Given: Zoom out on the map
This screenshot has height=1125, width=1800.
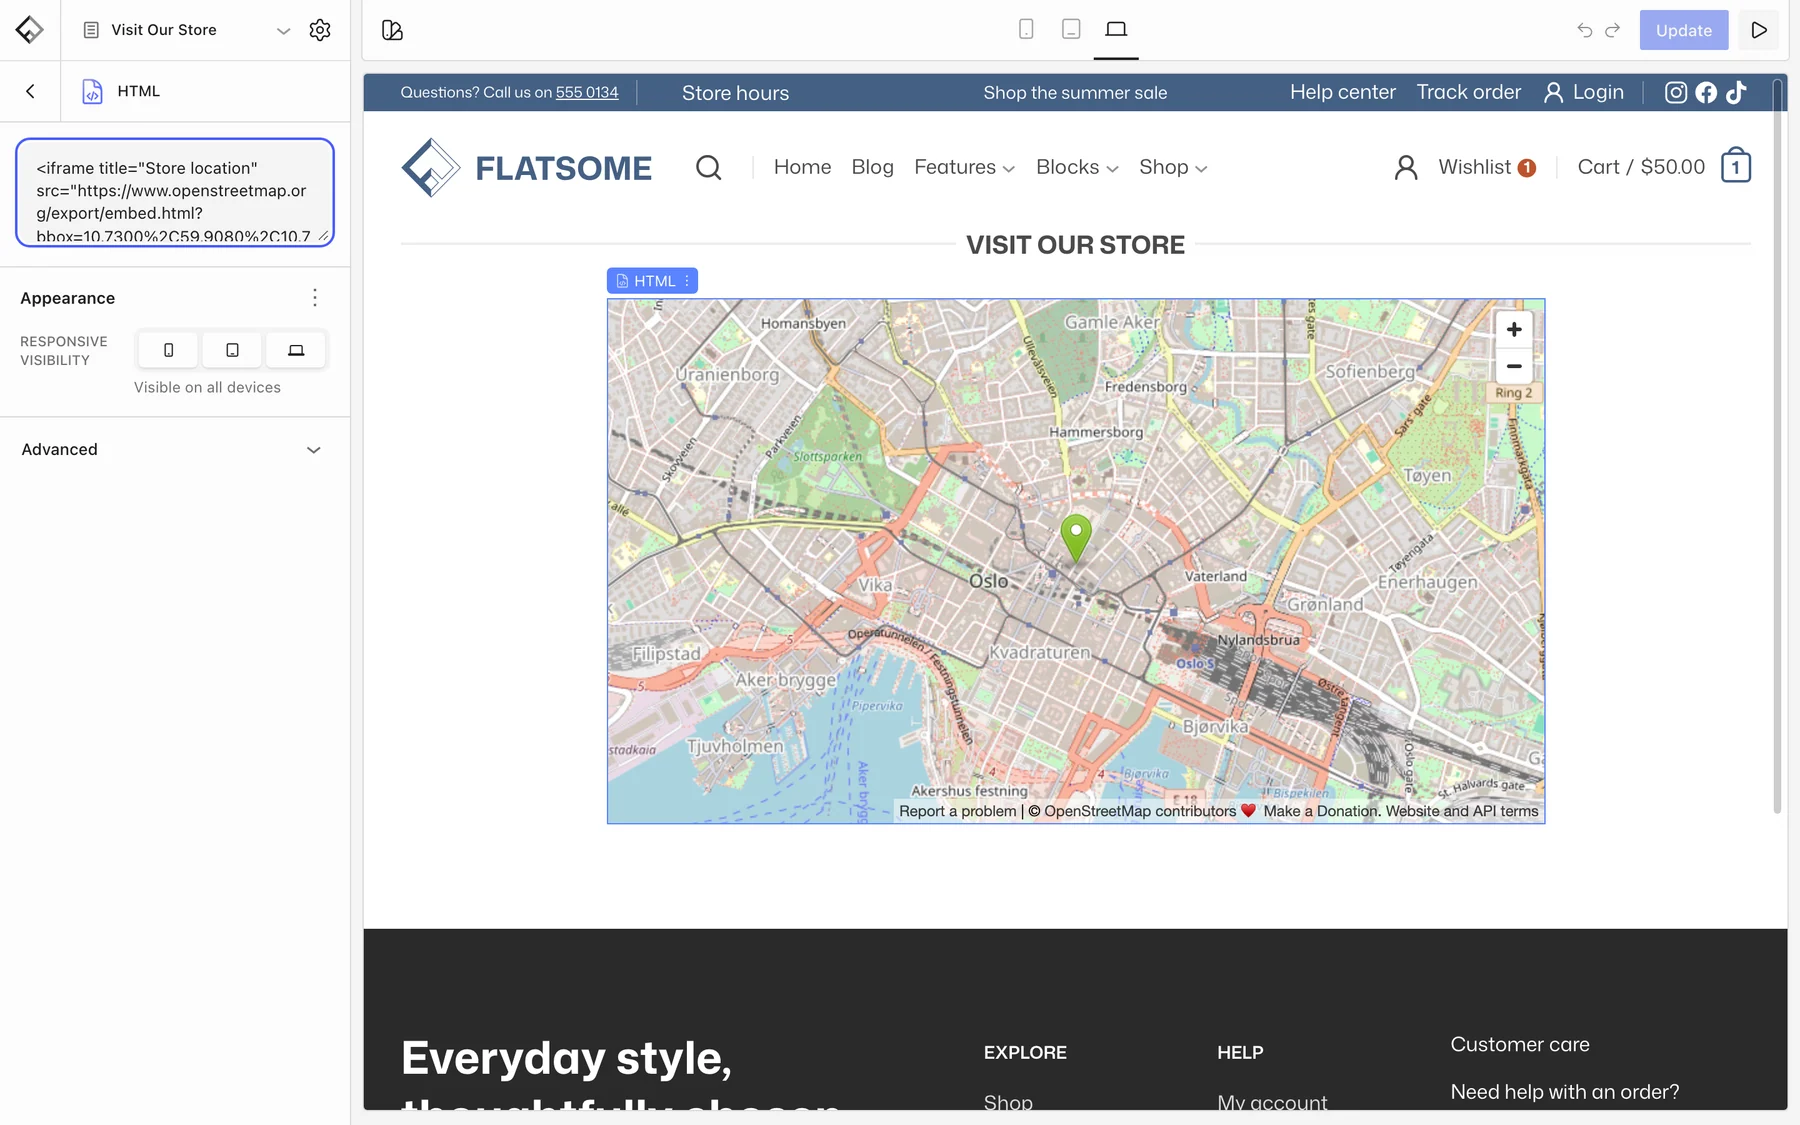Looking at the screenshot, I should pyautogui.click(x=1514, y=366).
